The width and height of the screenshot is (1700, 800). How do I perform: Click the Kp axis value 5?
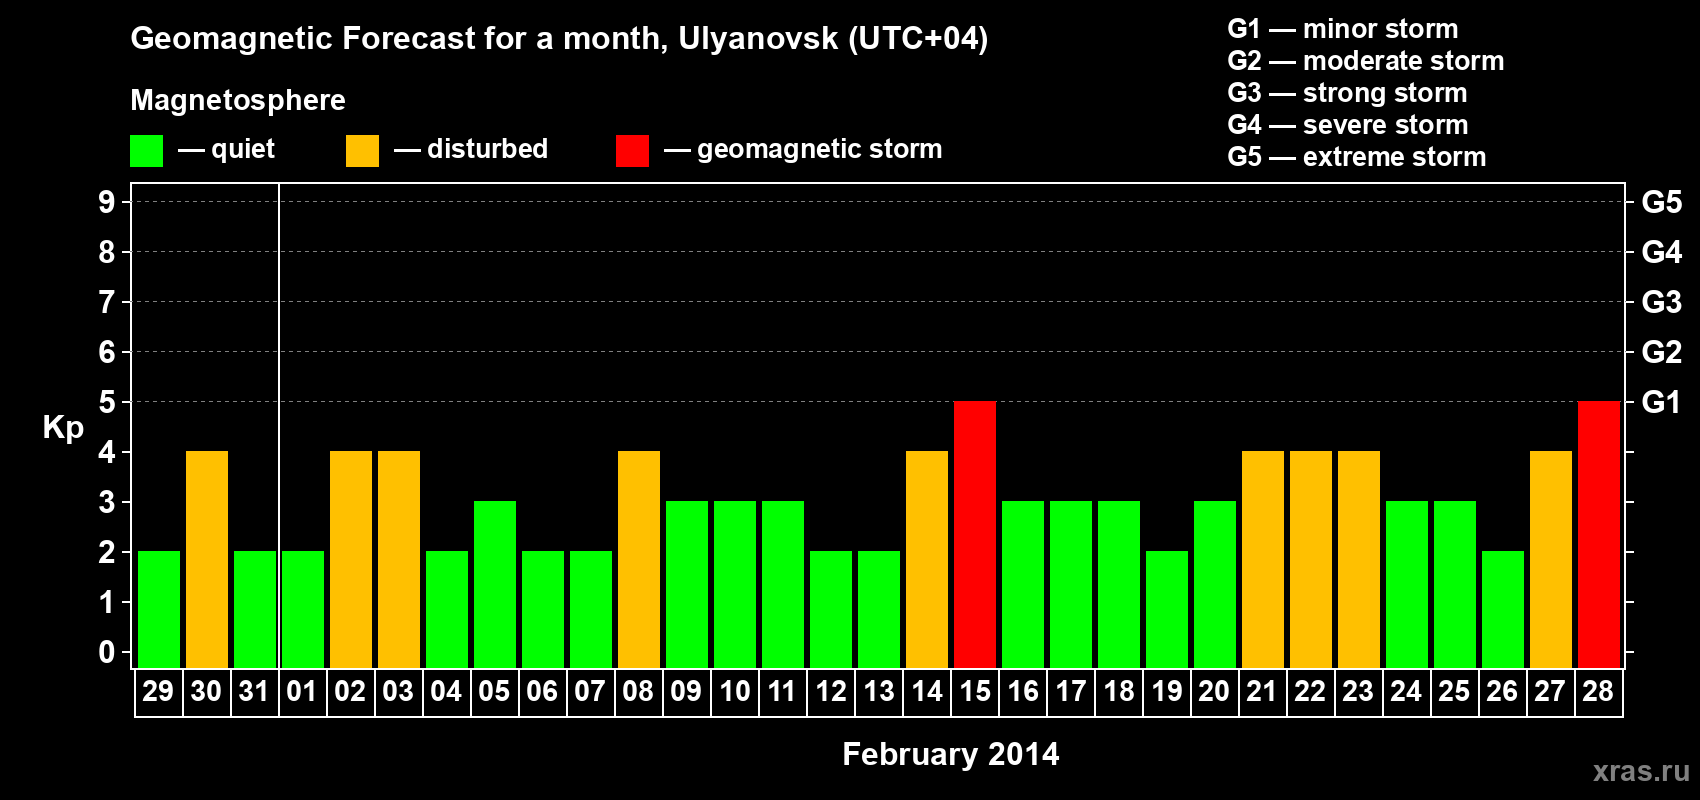coord(107,402)
